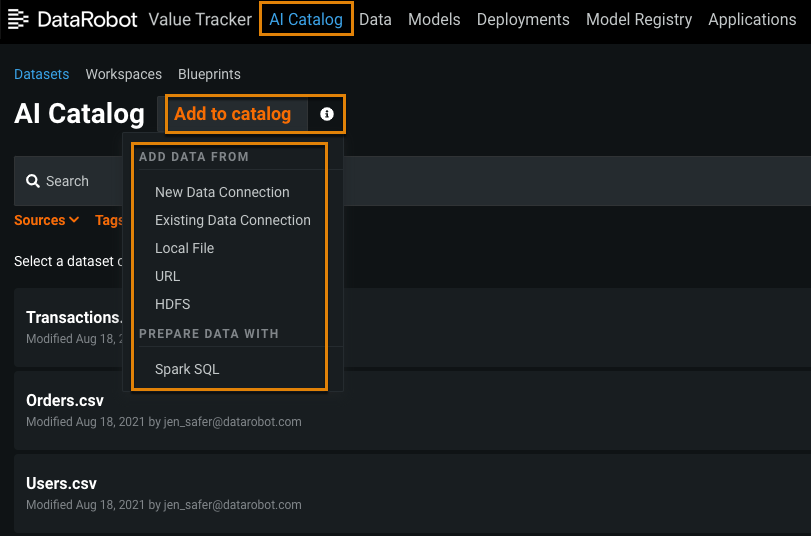The image size is (811, 536).
Task: Select New Data Connection option
Action: (222, 192)
